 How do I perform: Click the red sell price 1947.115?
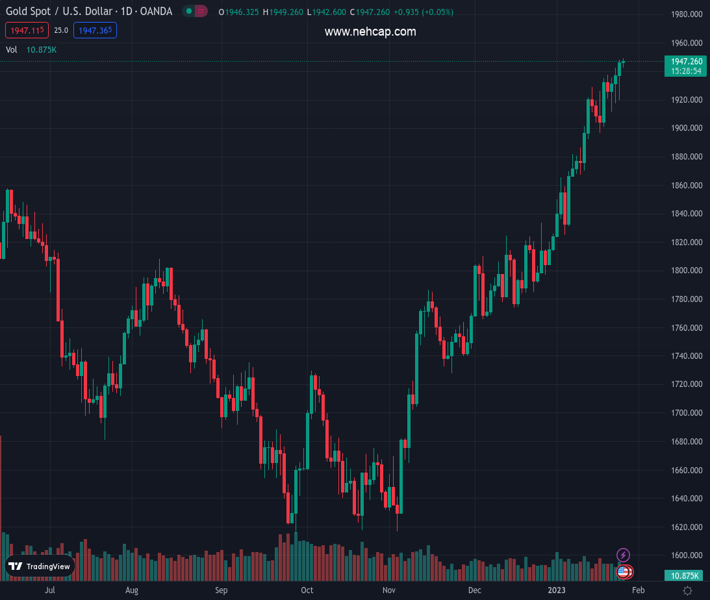(x=25, y=31)
